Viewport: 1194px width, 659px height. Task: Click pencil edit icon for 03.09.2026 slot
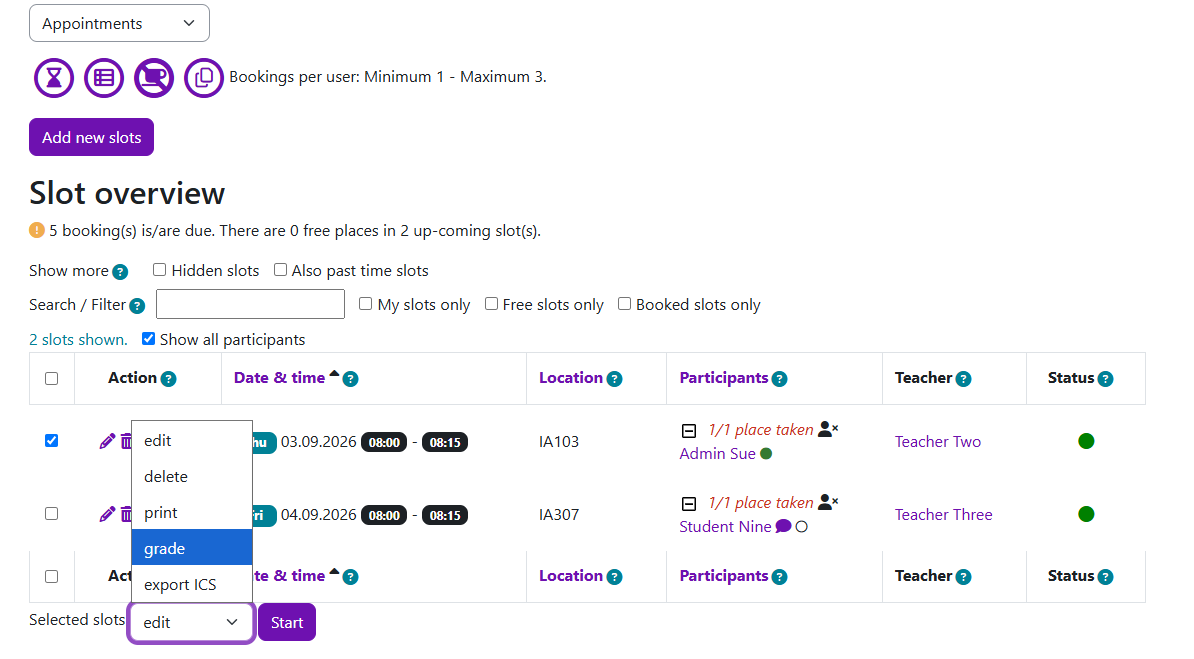[x=107, y=441]
